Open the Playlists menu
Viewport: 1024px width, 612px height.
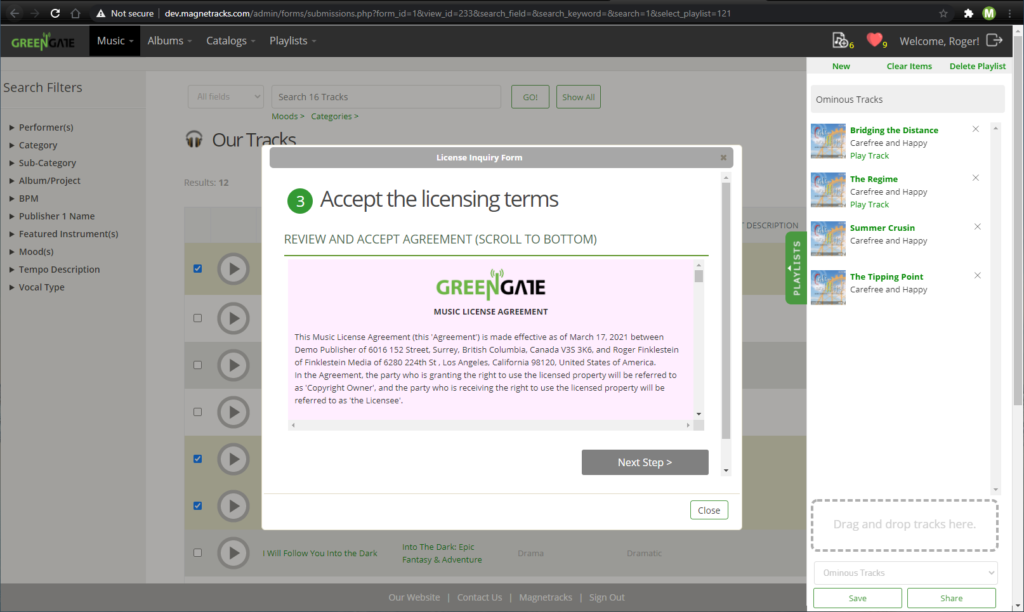(293, 40)
